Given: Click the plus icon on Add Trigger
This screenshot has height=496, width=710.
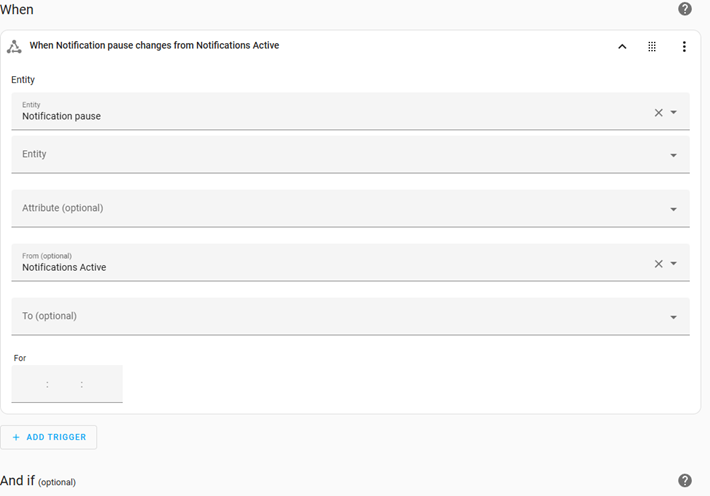Looking at the screenshot, I should coord(16,437).
